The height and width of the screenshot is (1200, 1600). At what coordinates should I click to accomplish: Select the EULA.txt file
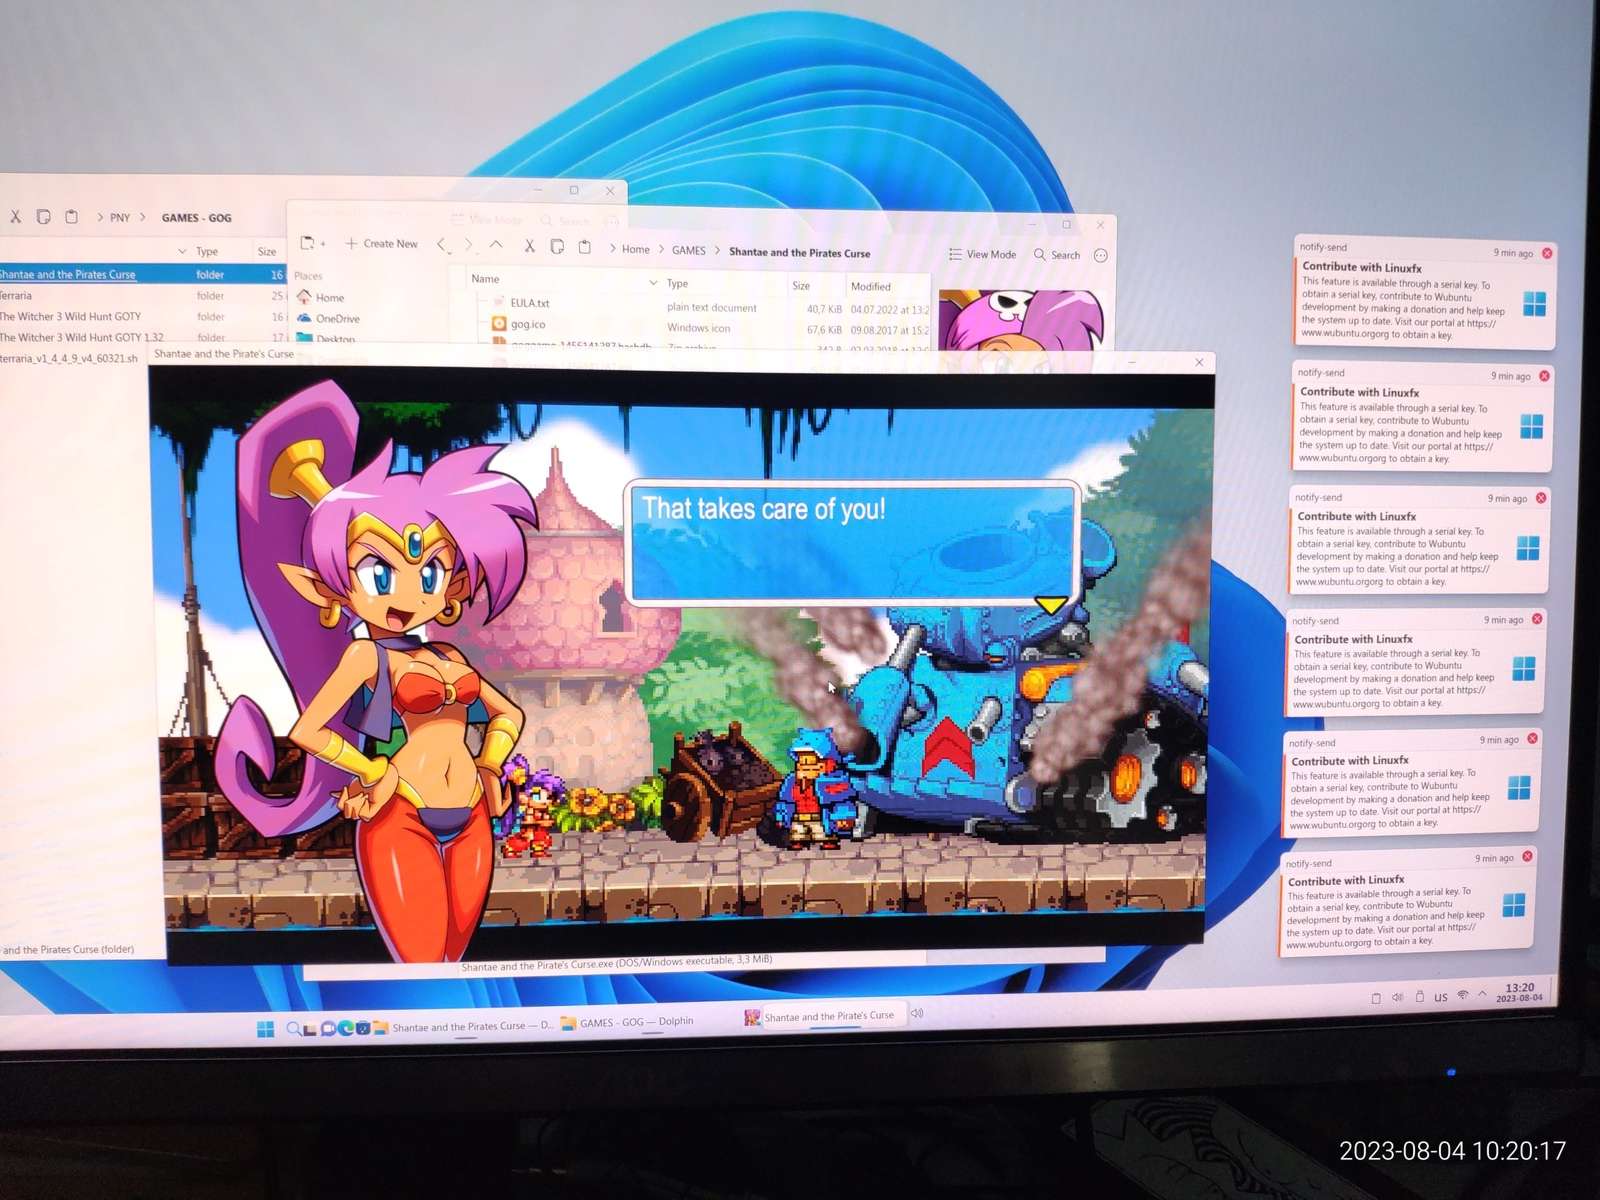coord(522,302)
